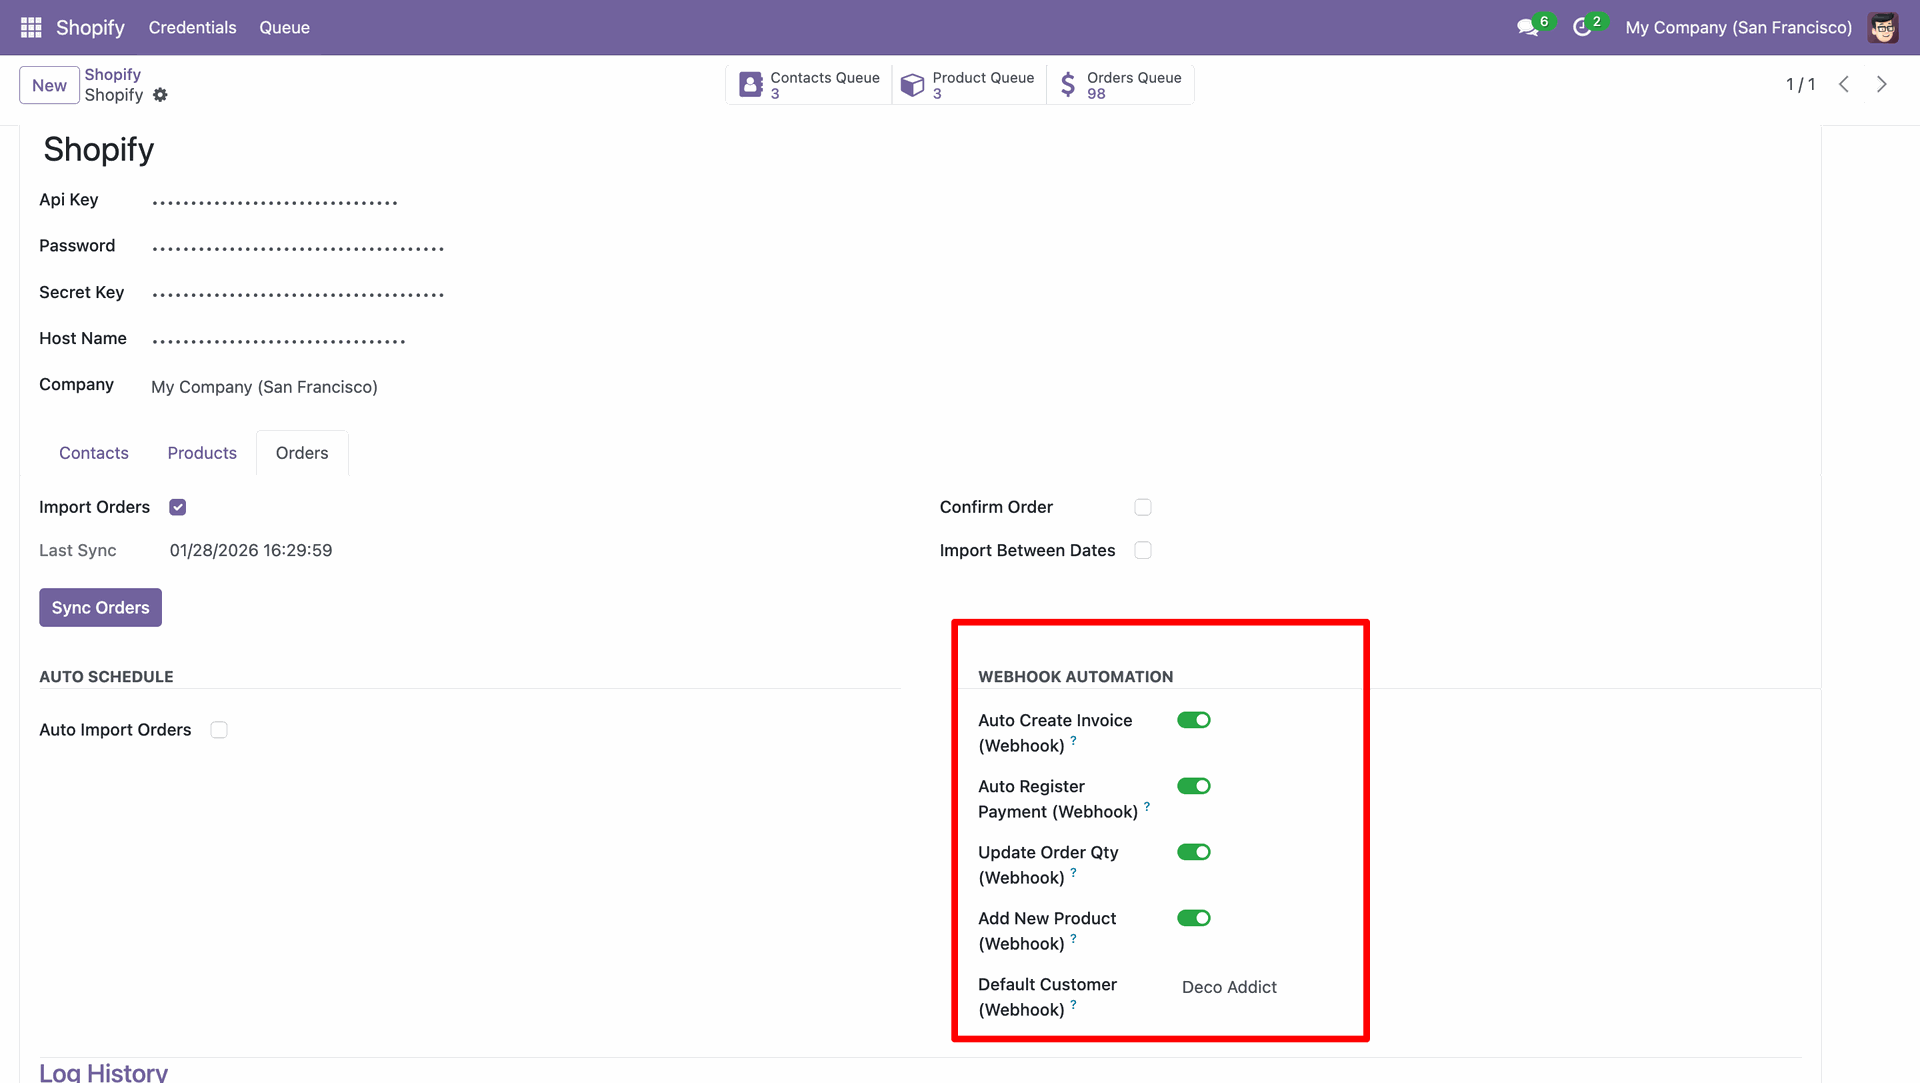Screen dimensions: 1920x1083
Task: Open the Company field dropdown
Action: (x=264, y=387)
